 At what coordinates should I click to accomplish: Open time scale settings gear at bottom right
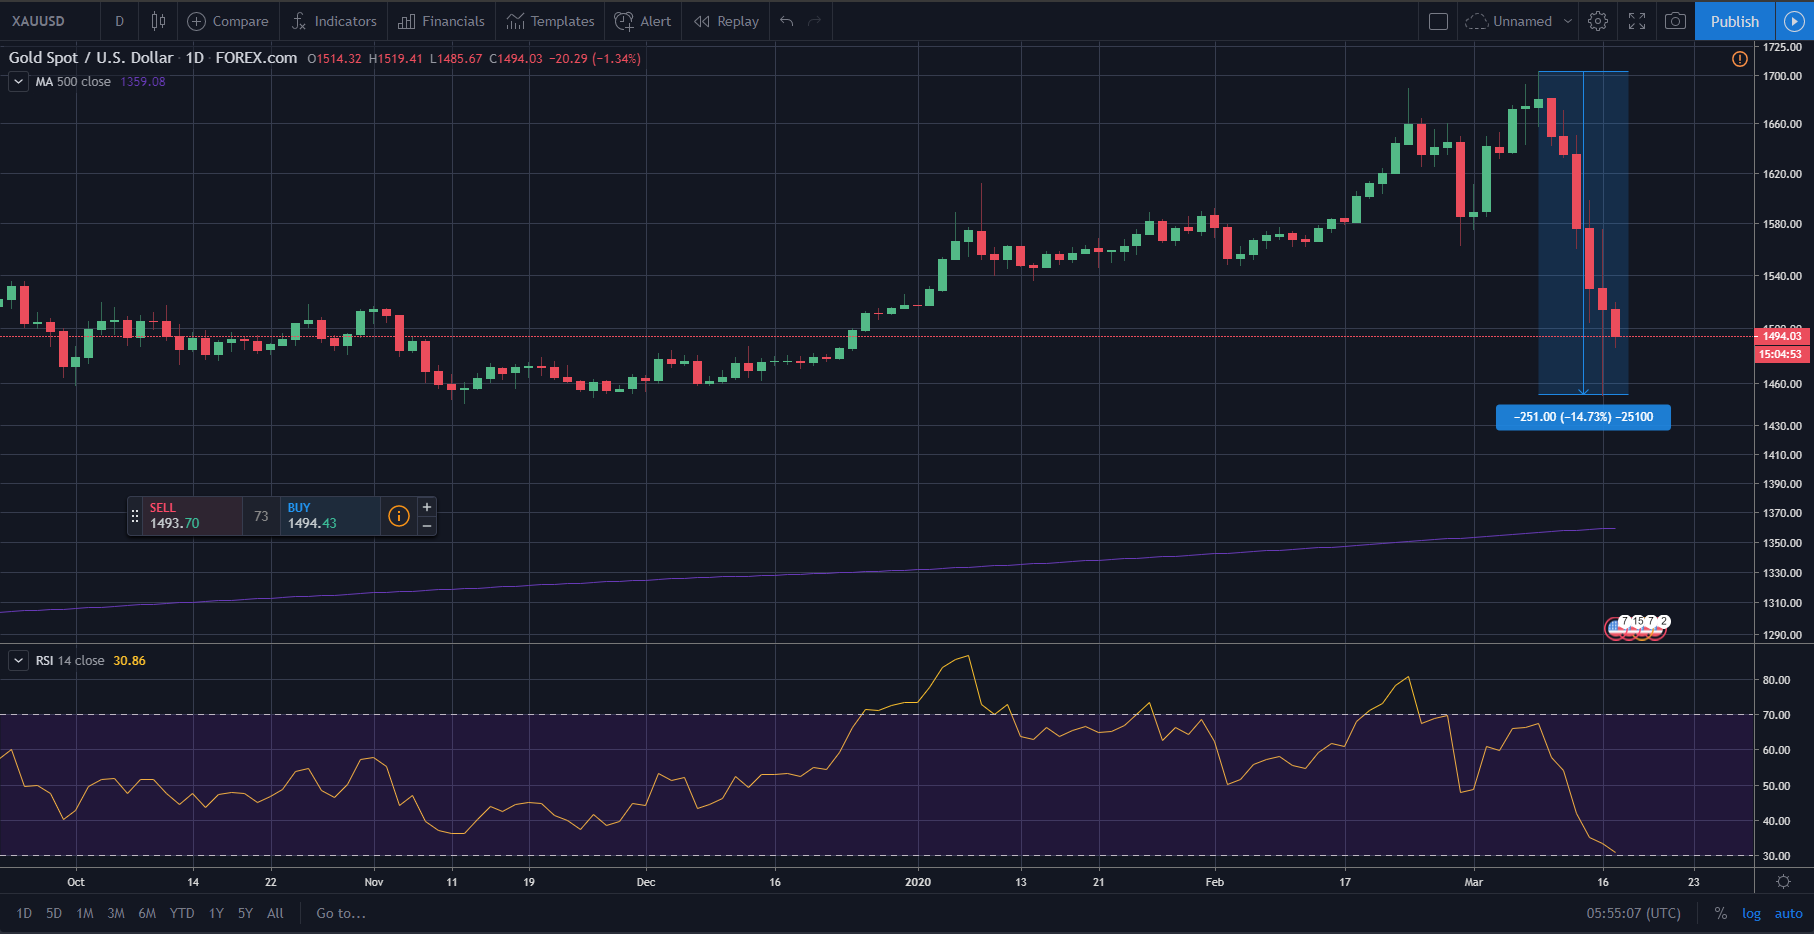pos(1783,882)
